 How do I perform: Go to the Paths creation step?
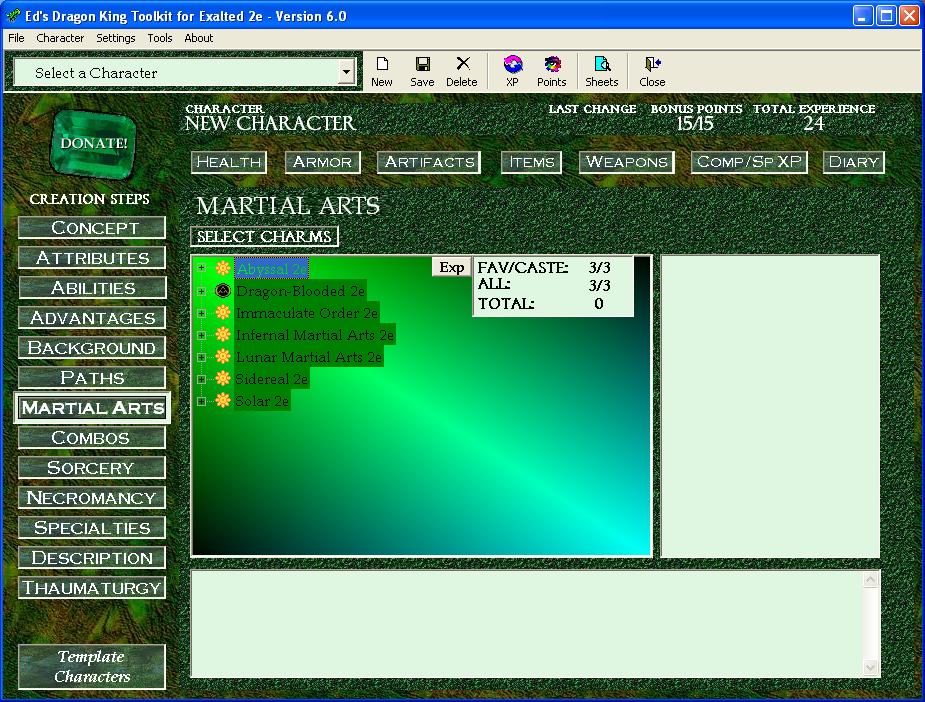[92, 378]
